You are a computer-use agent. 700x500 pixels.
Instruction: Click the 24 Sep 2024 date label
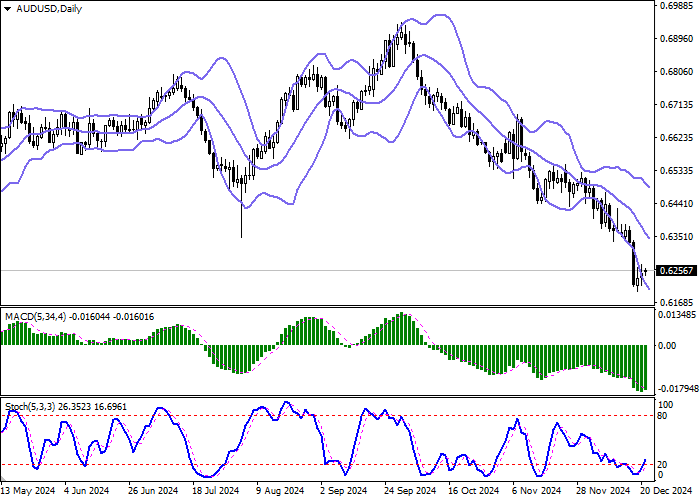click(x=412, y=492)
